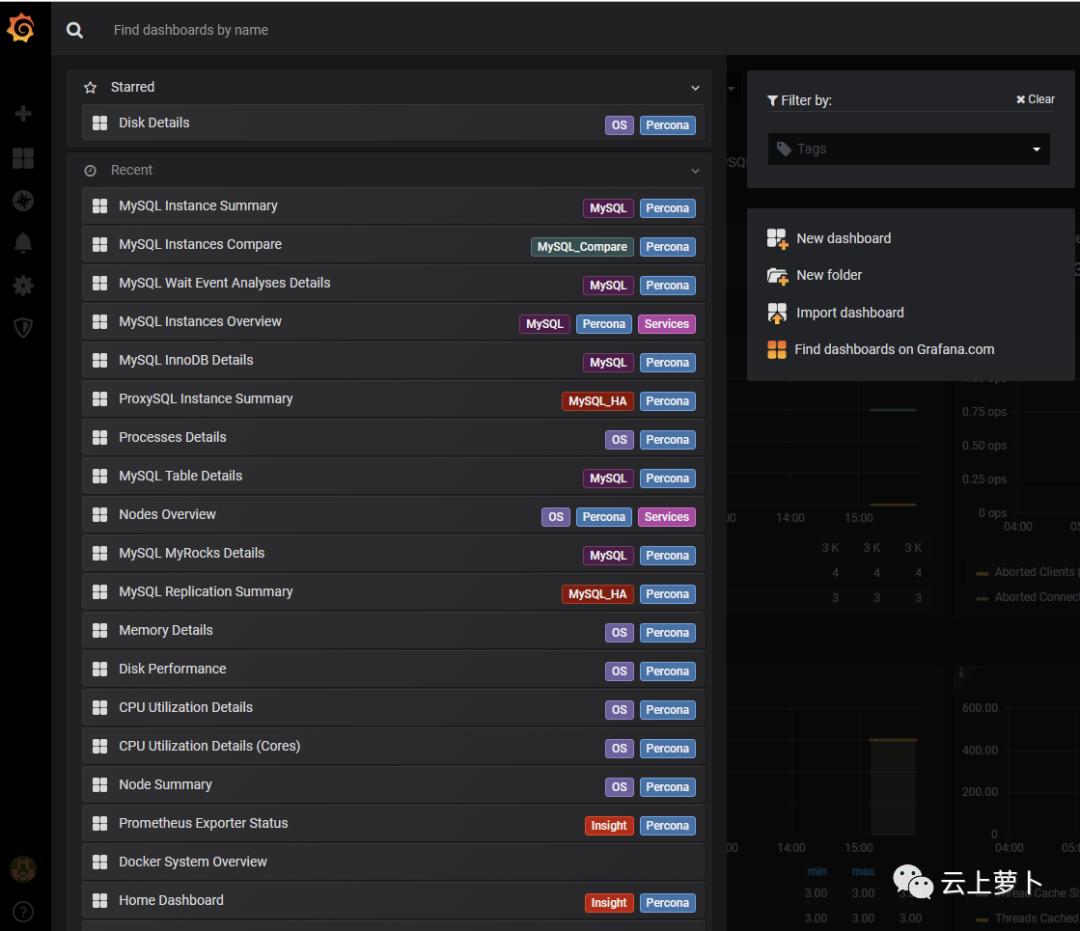Collapse the Starred section chevron
This screenshot has width=1080, height=931.
(695, 88)
